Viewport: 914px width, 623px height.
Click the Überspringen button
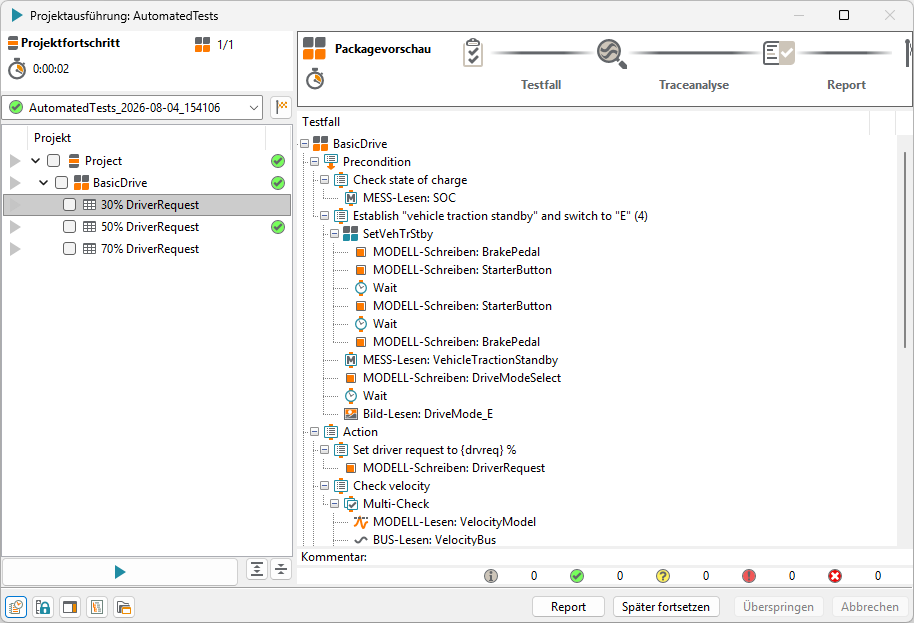coord(778,607)
